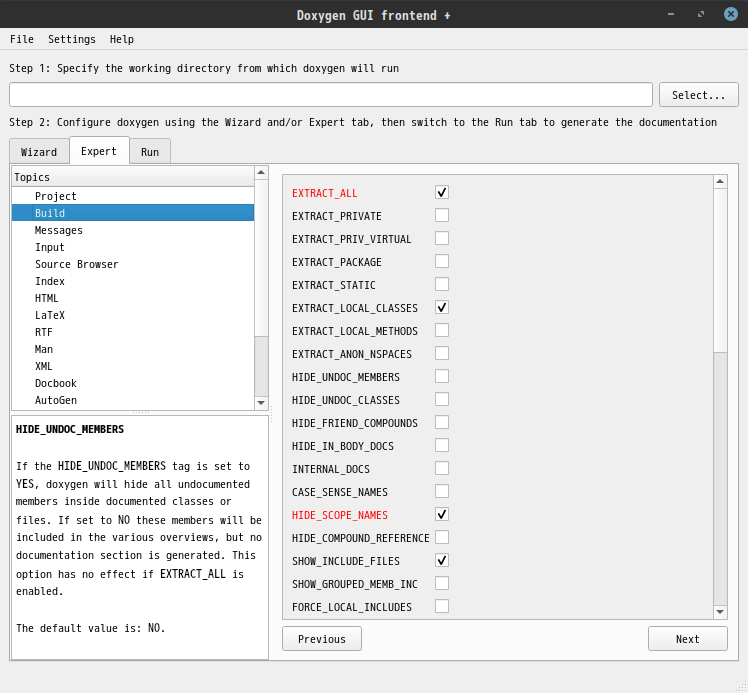The image size is (748, 693).
Task: Enable EXTRACT_PRIVATE option
Action: point(442,215)
